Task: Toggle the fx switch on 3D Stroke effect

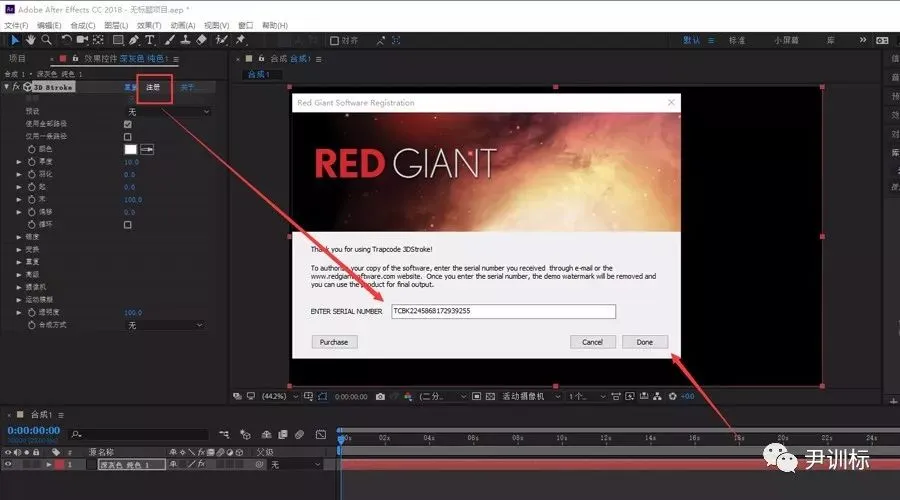Action: 16,87
